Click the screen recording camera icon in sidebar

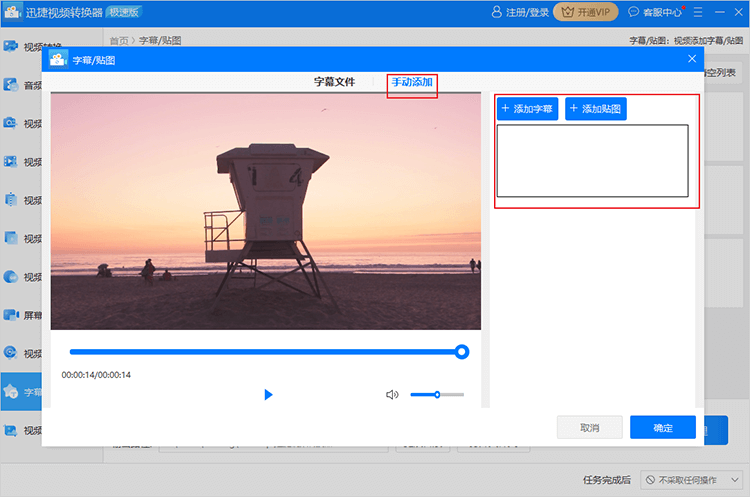11,314
